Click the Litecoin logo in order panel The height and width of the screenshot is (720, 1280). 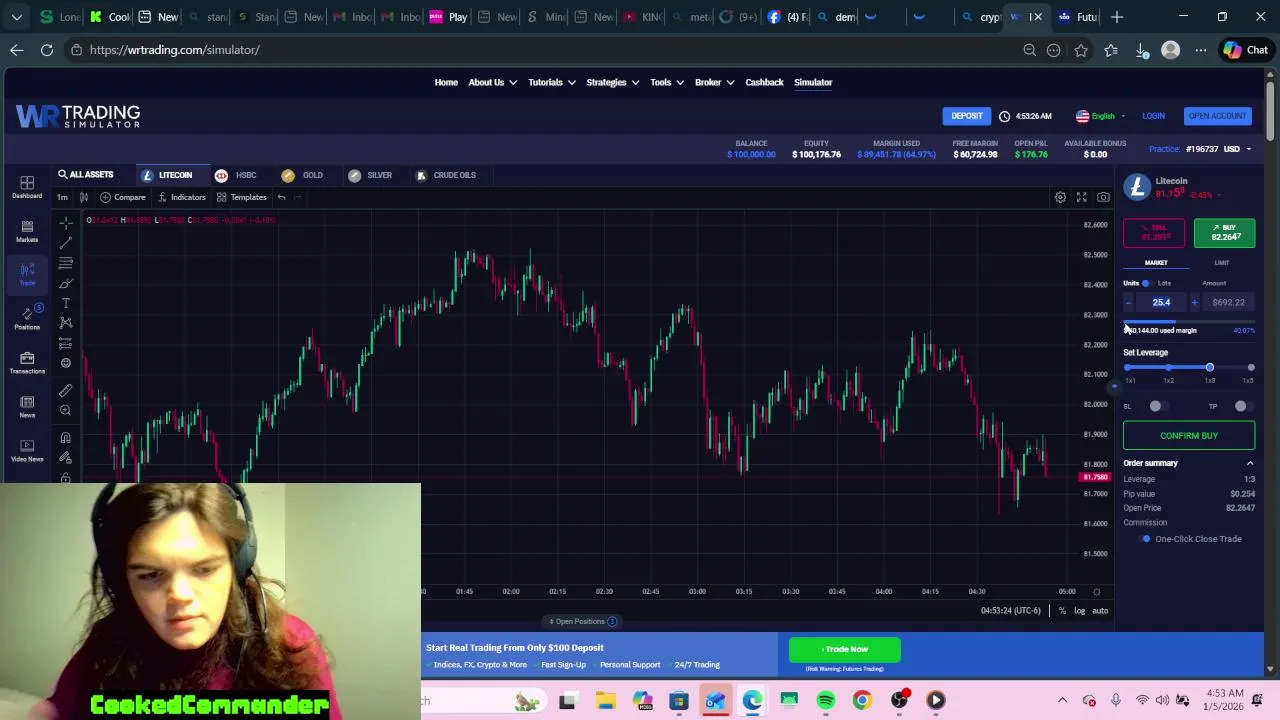tap(1136, 187)
